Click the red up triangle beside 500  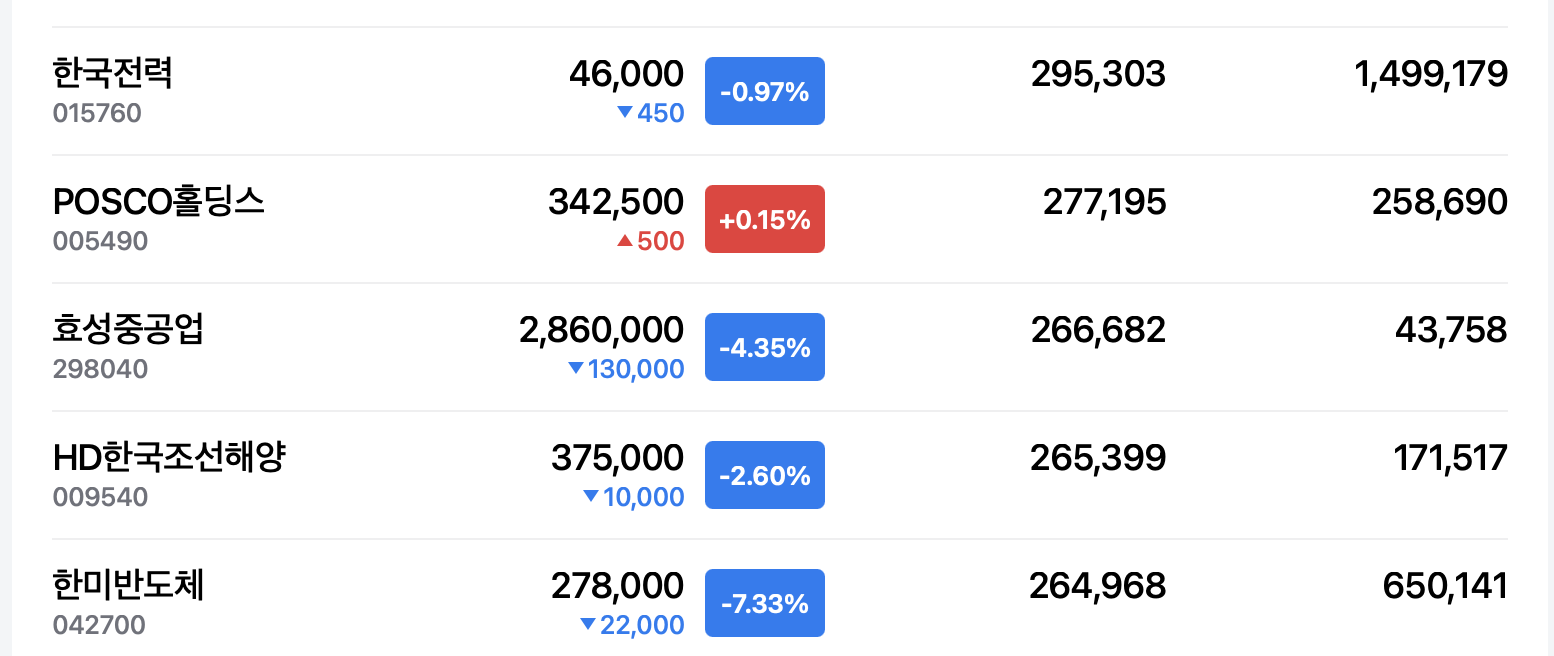[x=625, y=240]
